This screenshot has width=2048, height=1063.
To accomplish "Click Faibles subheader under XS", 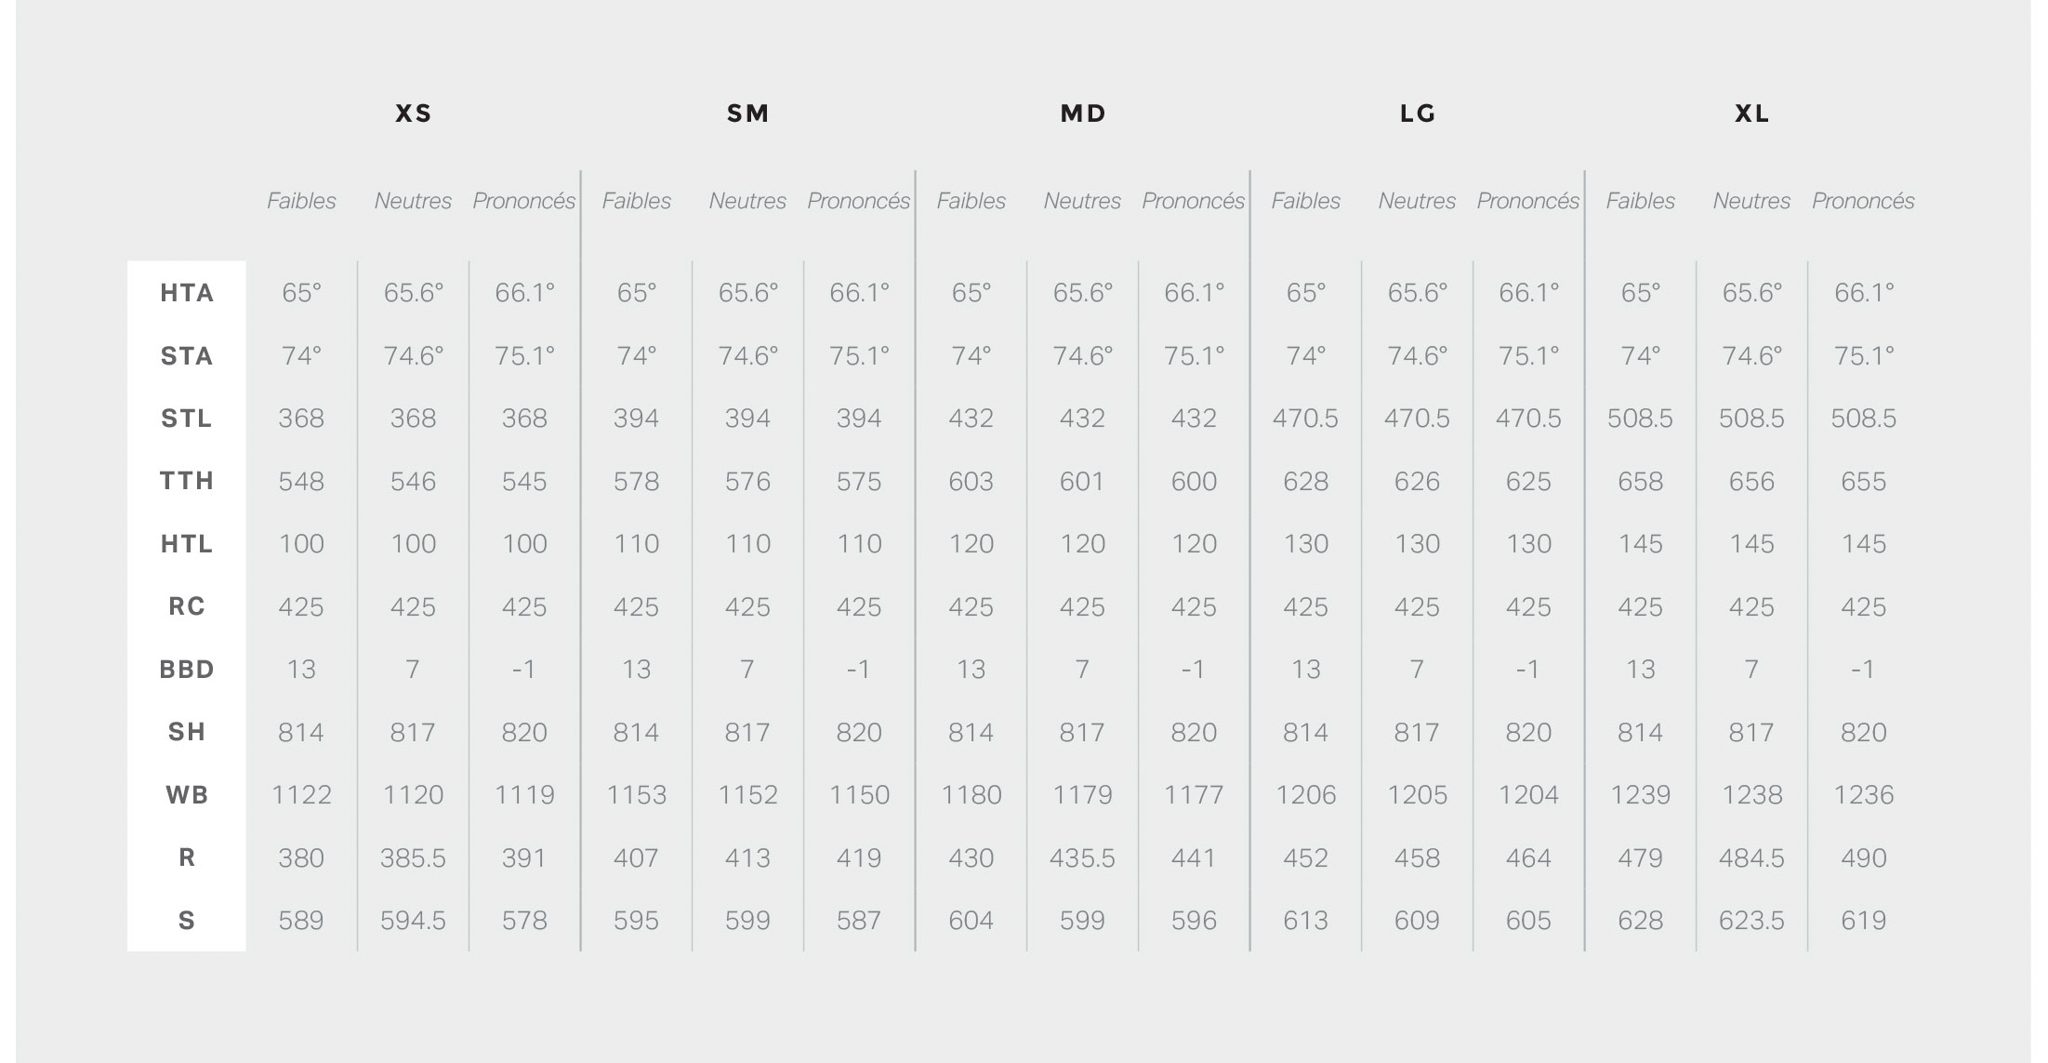I will pos(301,201).
